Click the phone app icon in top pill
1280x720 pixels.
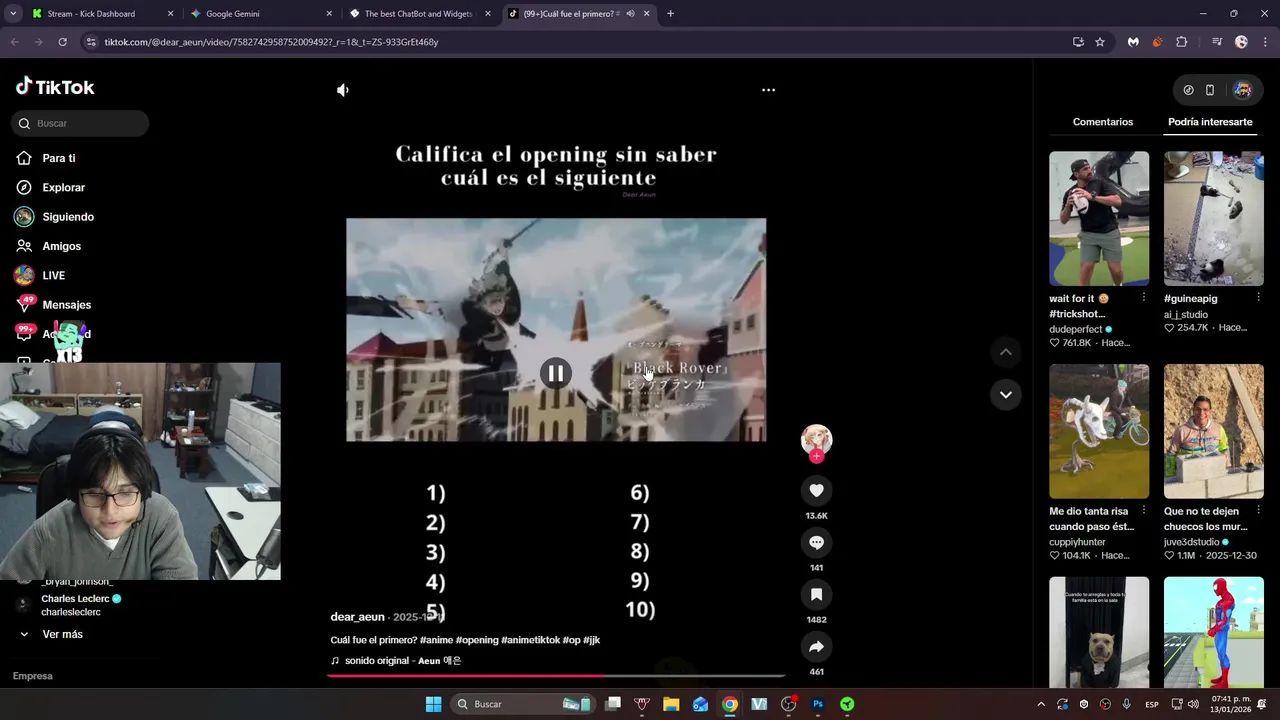pyautogui.click(x=1210, y=90)
